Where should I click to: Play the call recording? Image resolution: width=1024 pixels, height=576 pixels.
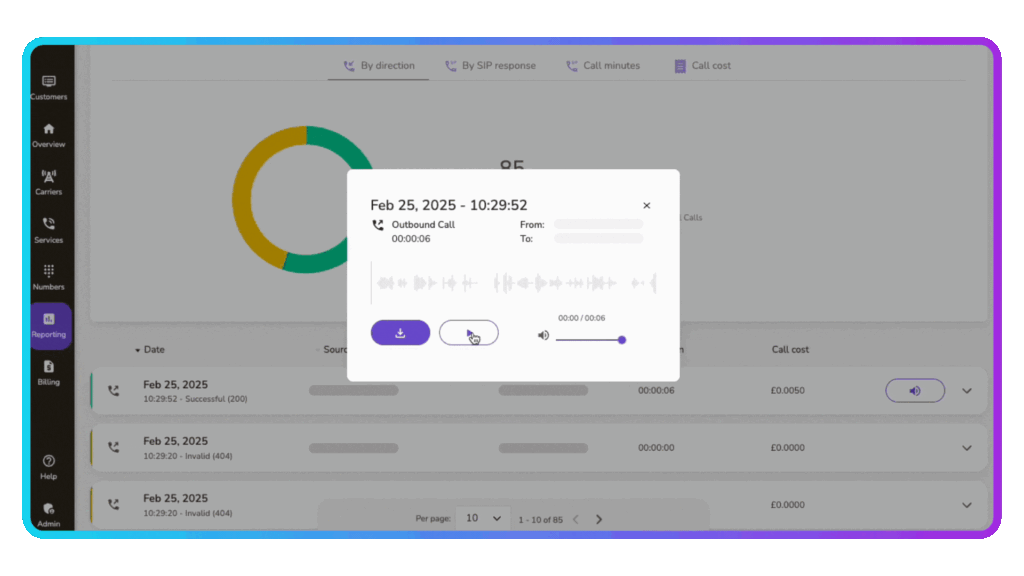click(469, 333)
